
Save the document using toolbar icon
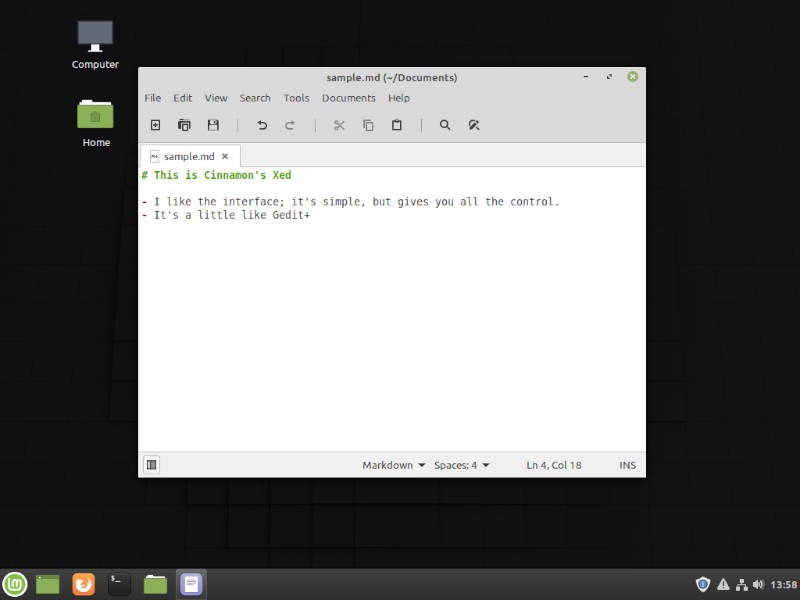(x=213, y=125)
